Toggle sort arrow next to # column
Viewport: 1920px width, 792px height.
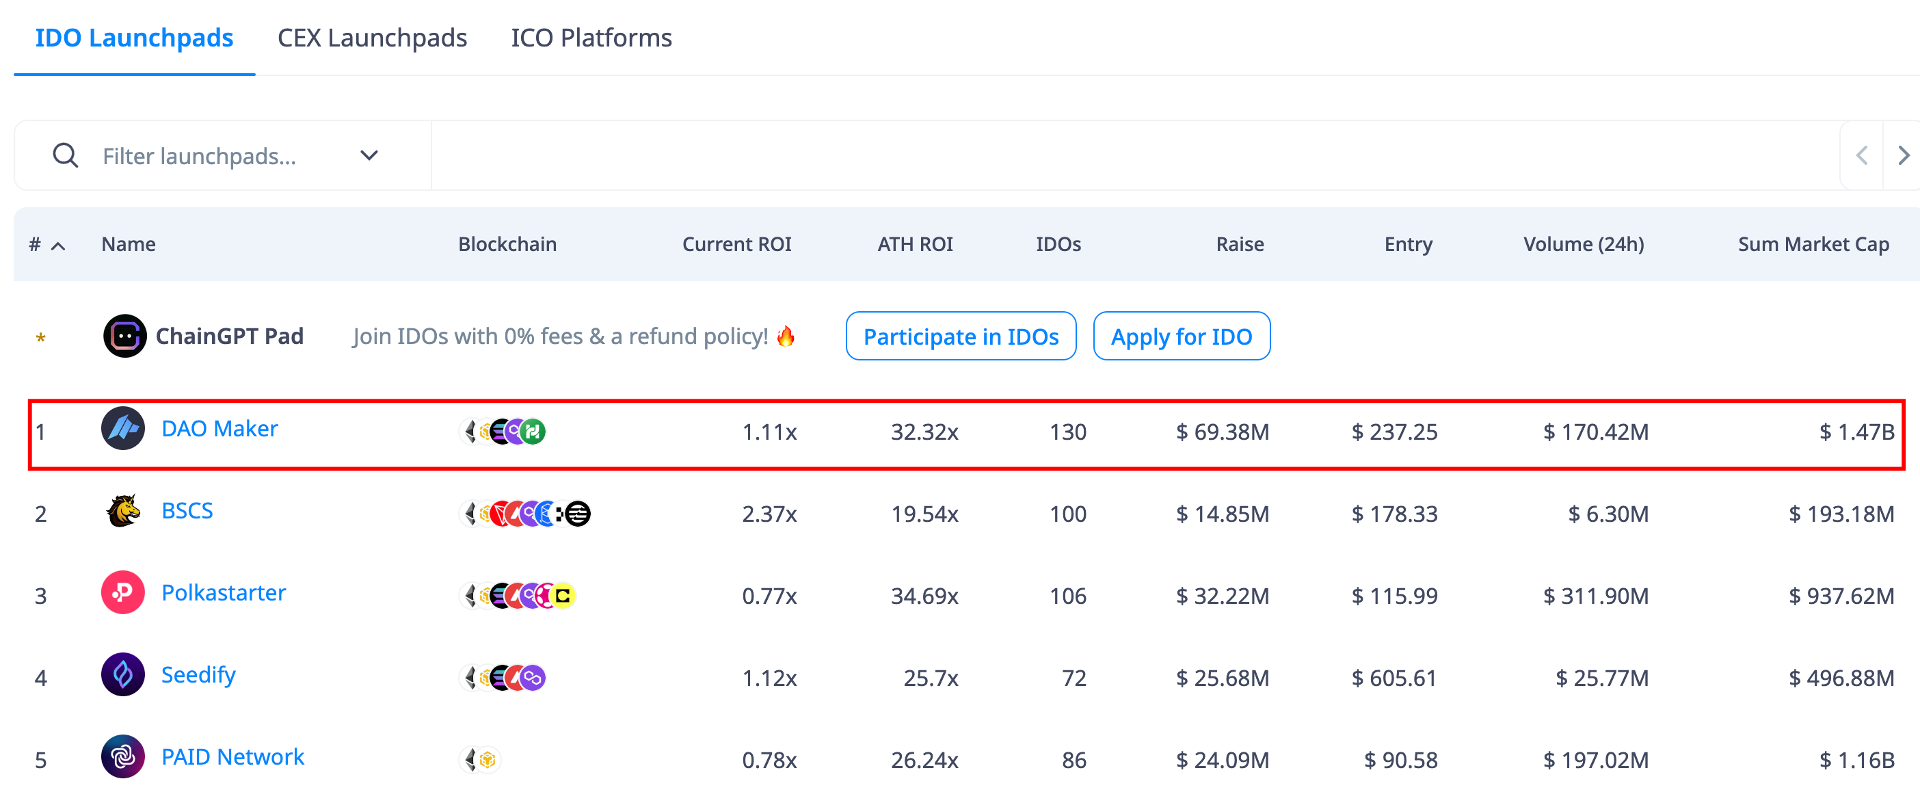click(58, 246)
